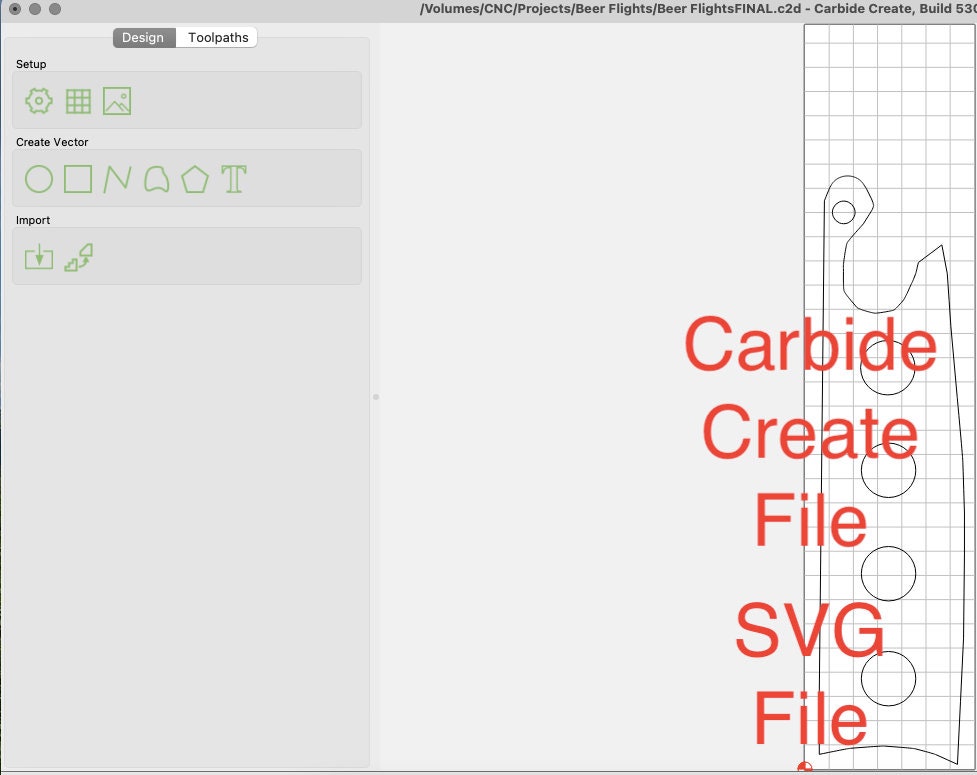Click the Import file icon
This screenshot has height=775, width=977.
click(37, 257)
